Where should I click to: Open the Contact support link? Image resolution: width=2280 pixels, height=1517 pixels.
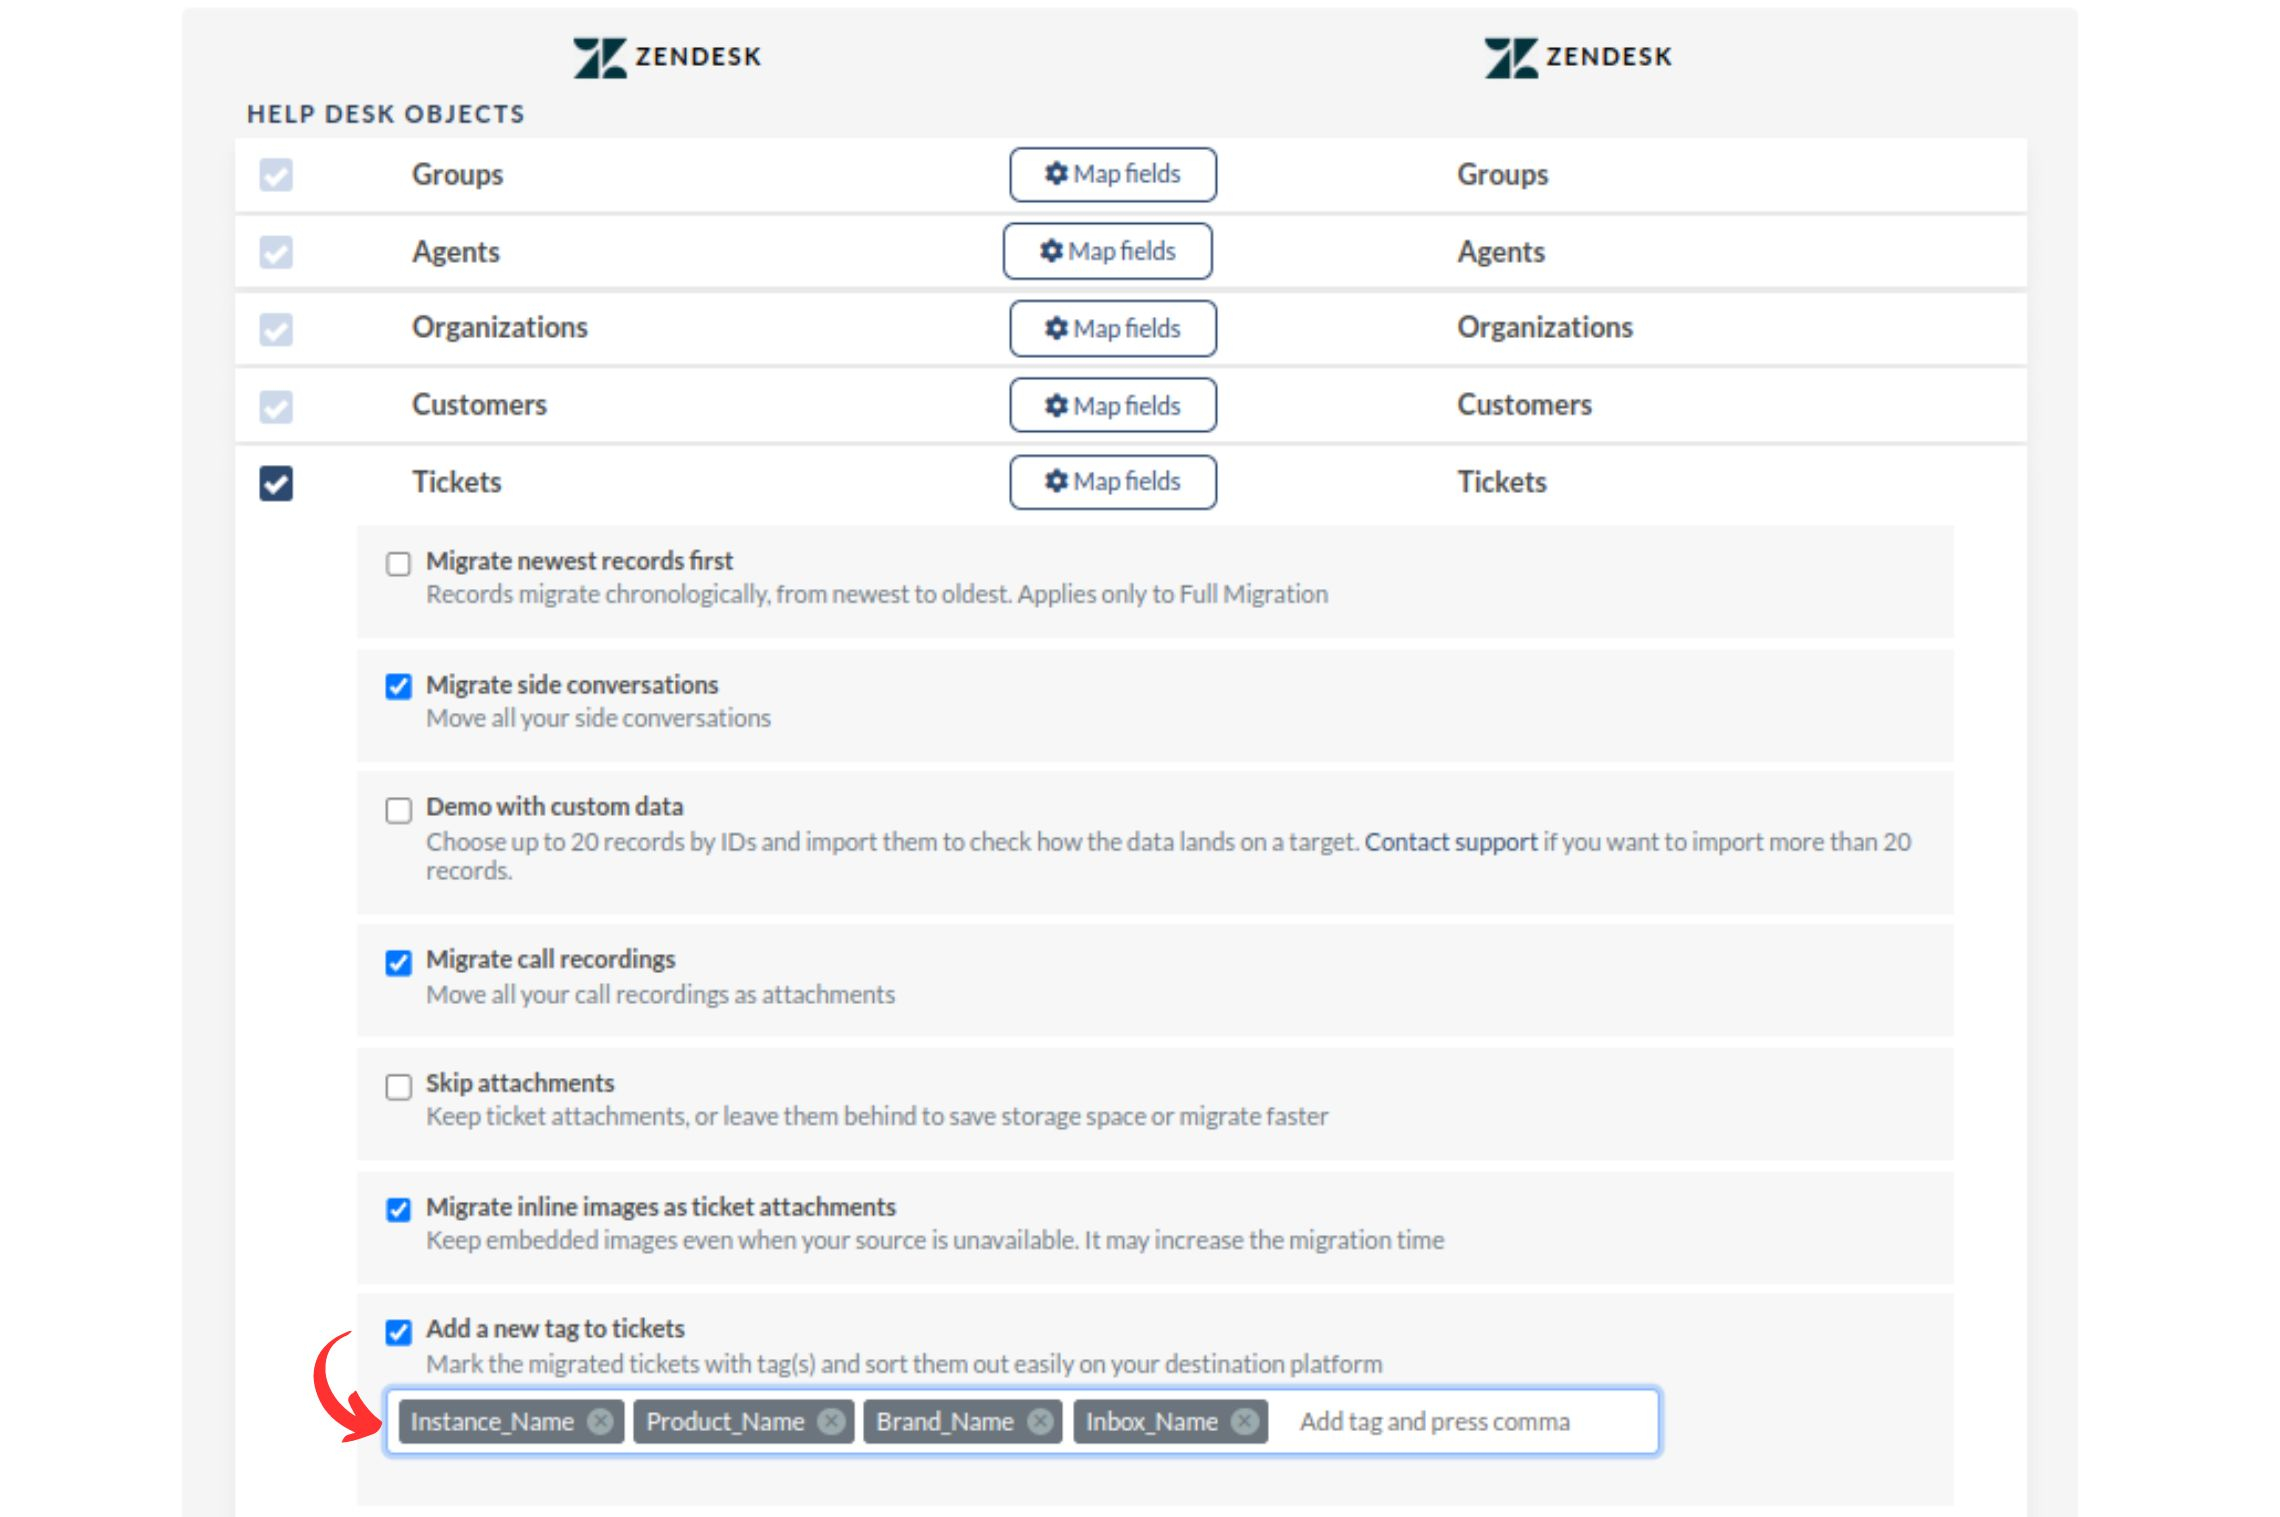click(x=1451, y=842)
